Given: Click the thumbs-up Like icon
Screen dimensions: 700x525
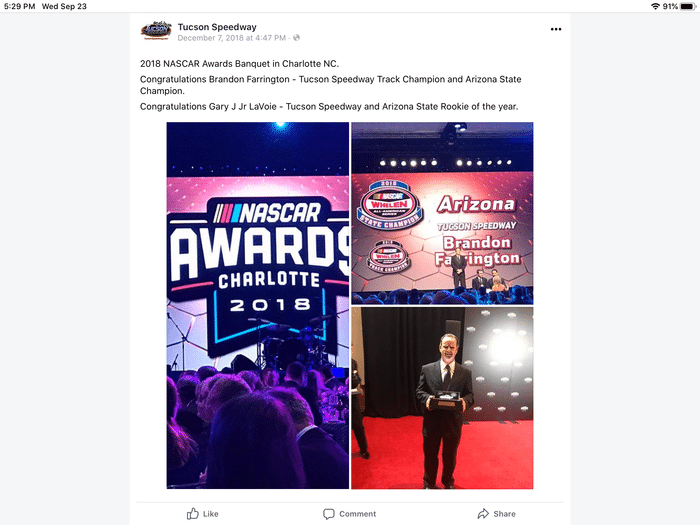Looking at the screenshot, I should [192, 513].
